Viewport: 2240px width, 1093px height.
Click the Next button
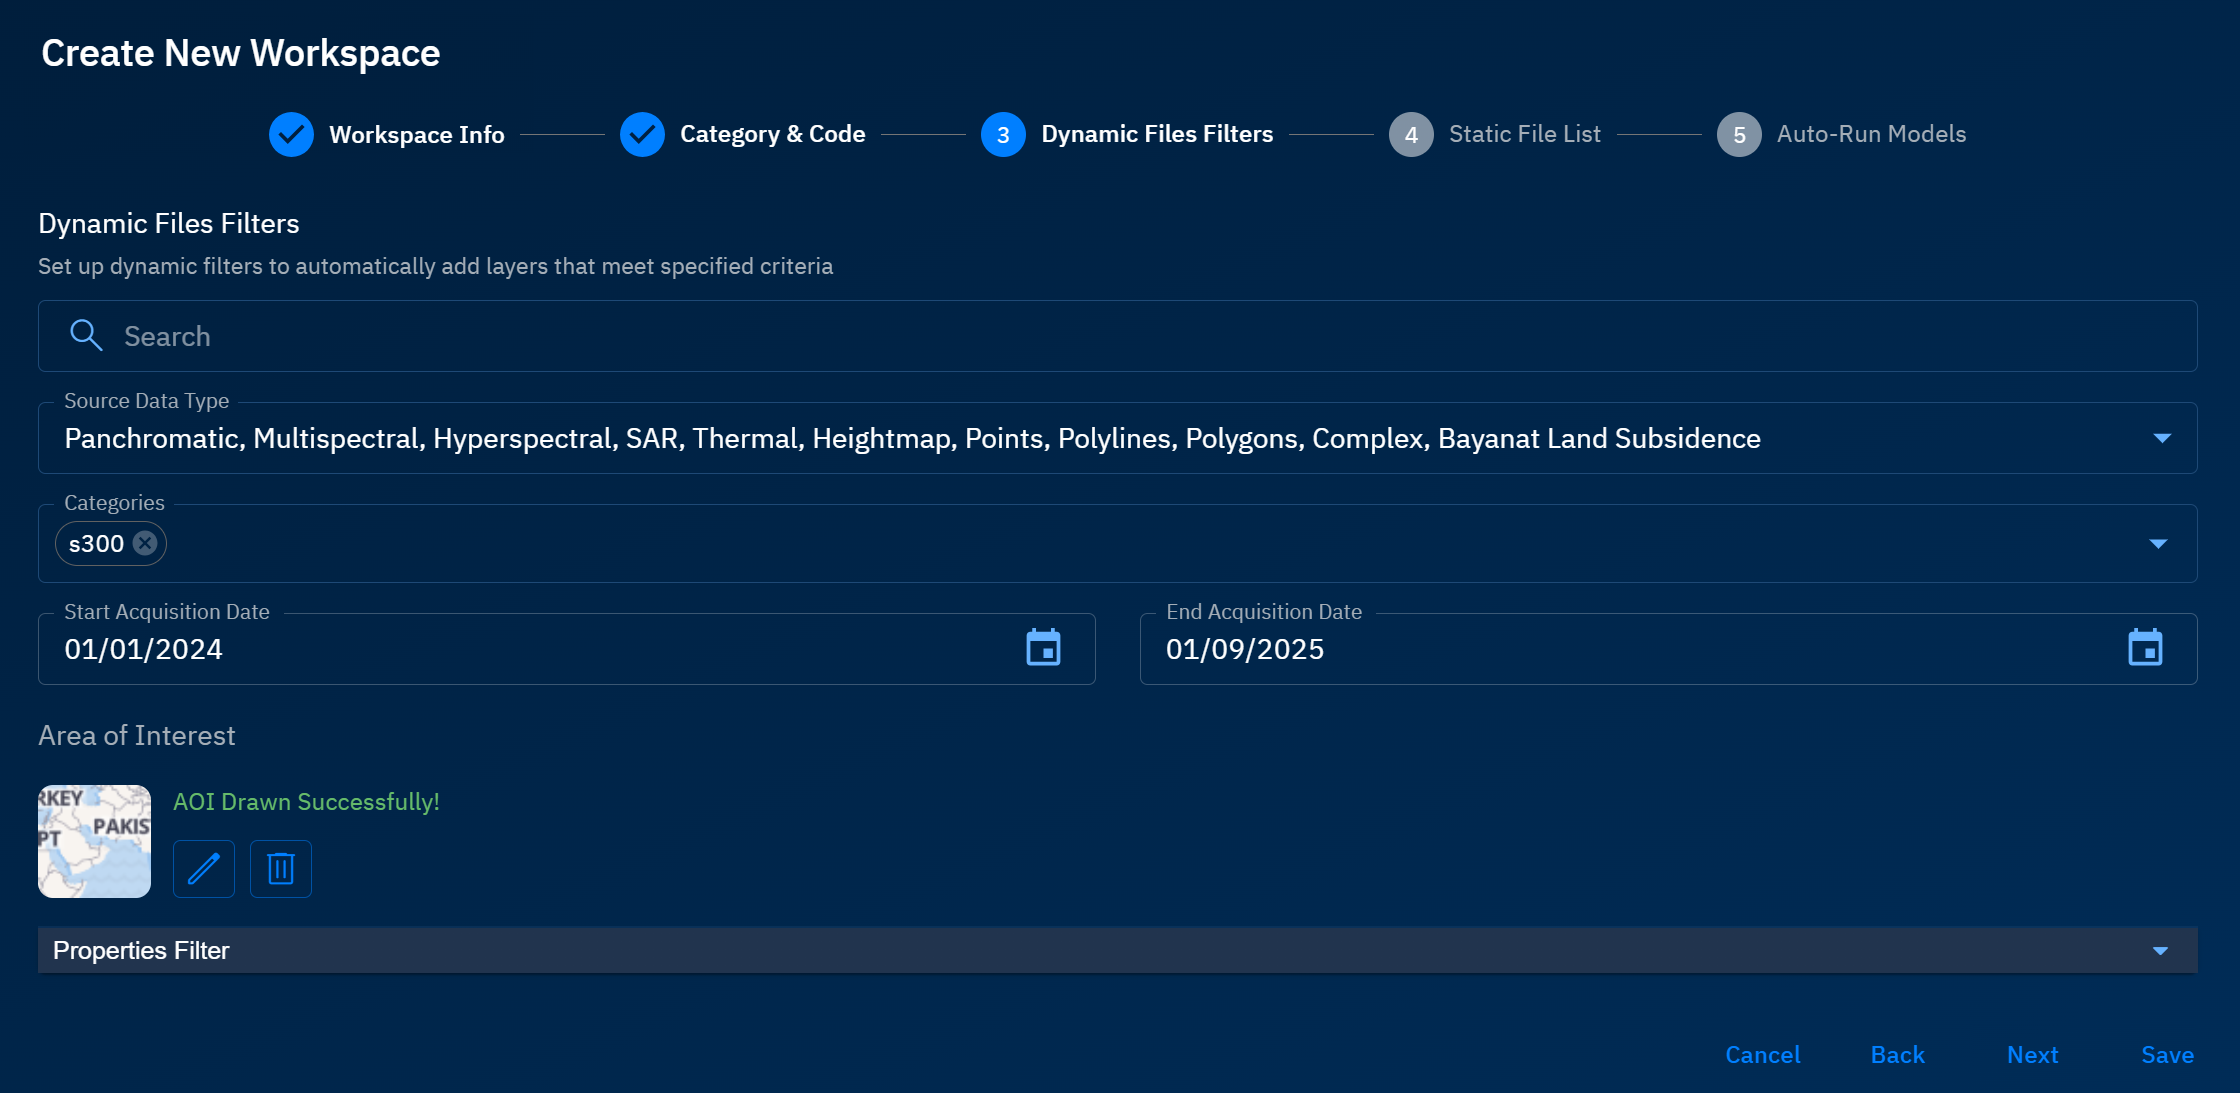(x=2032, y=1055)
